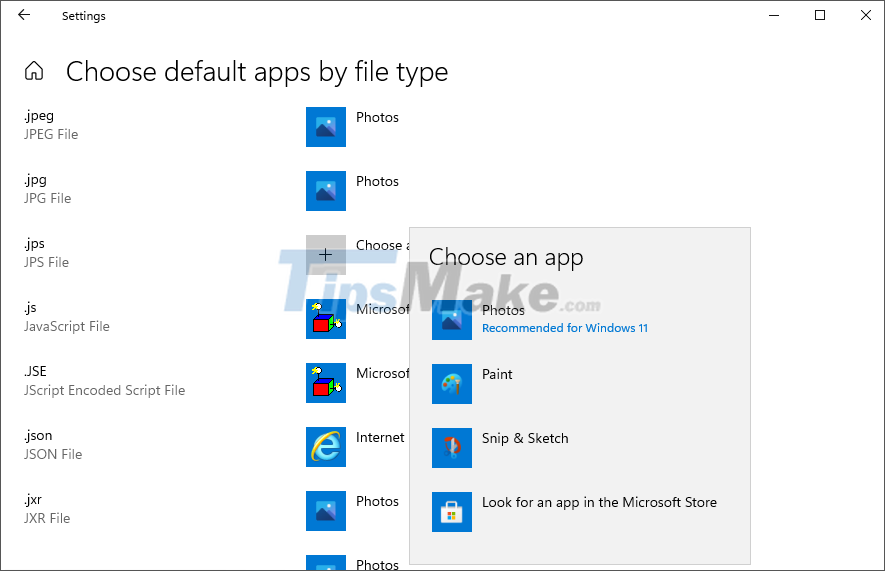
Task: Click the Microsoft label for .JSE
Action: coord(382,373)
